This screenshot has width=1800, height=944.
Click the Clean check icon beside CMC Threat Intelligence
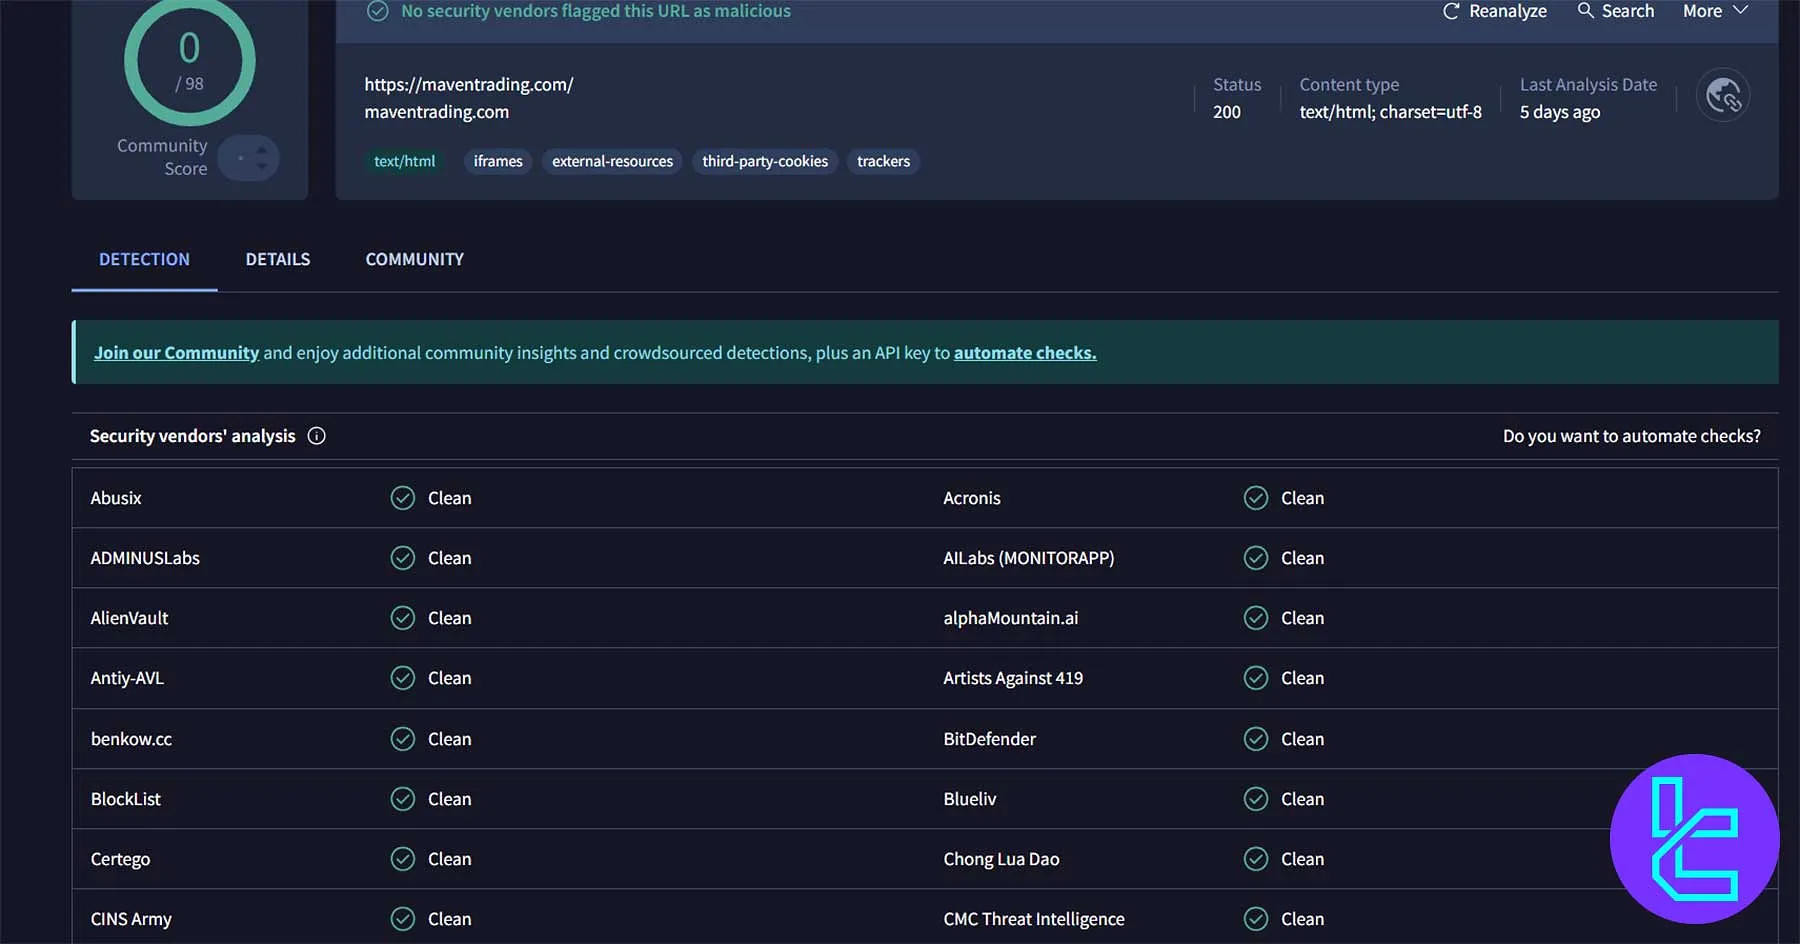(1255, 918)
